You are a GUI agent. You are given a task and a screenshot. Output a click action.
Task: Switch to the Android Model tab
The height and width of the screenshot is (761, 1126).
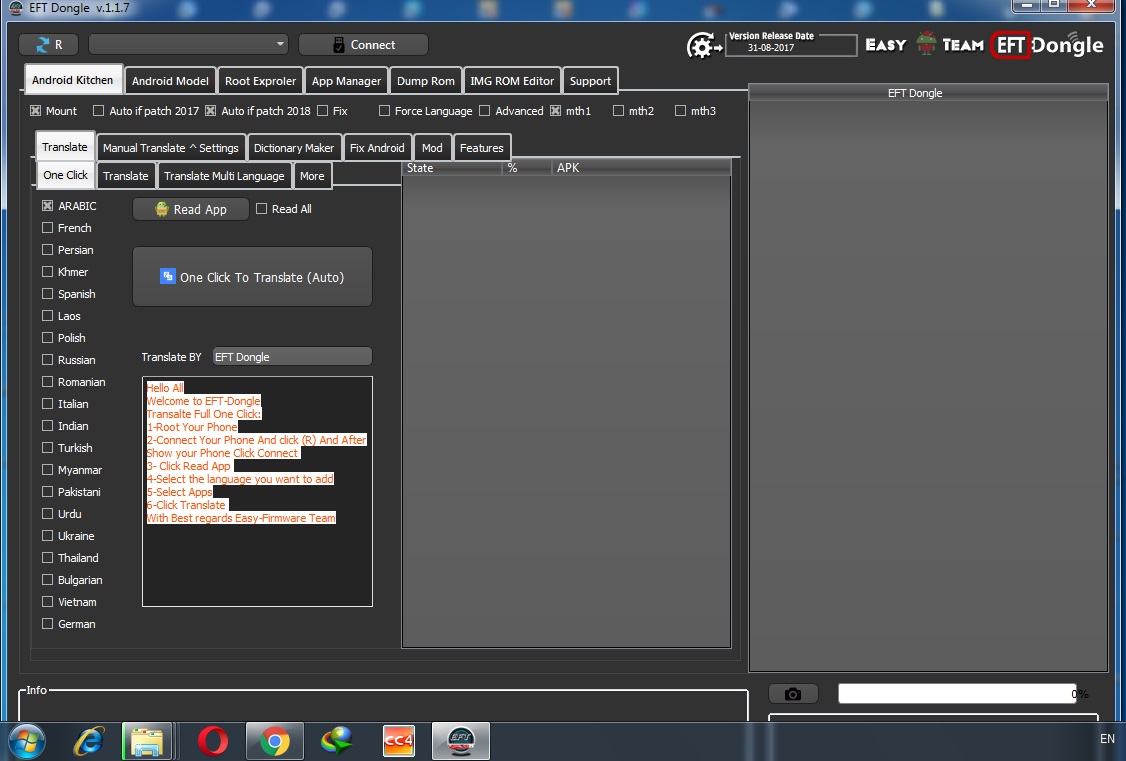point(170,81)
